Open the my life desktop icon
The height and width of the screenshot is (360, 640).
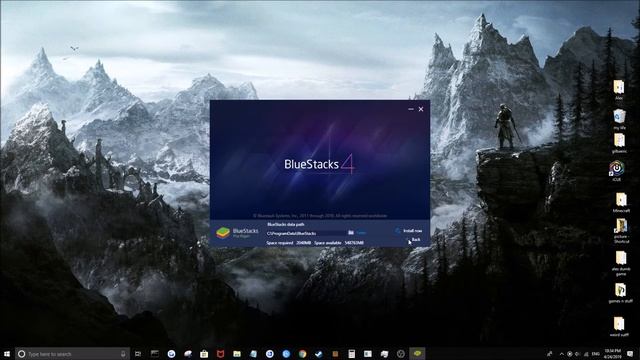[x=619, y=119]
